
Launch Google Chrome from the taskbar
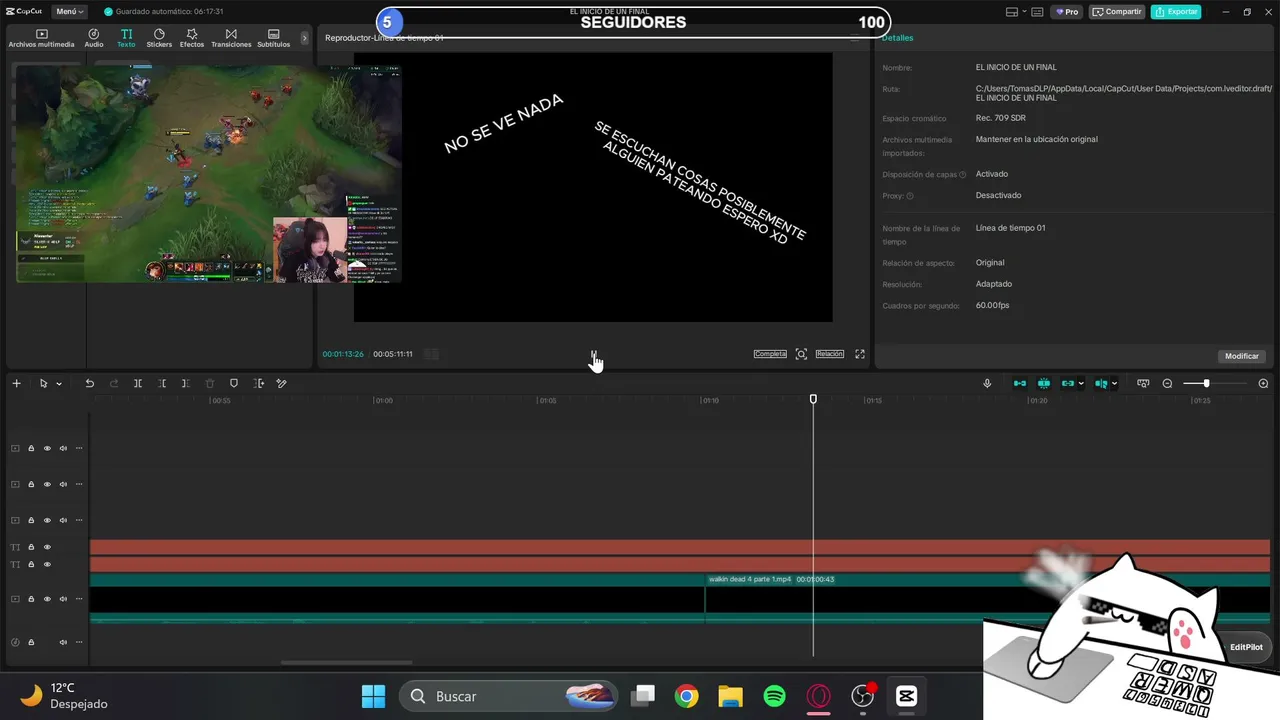(686, 696)
